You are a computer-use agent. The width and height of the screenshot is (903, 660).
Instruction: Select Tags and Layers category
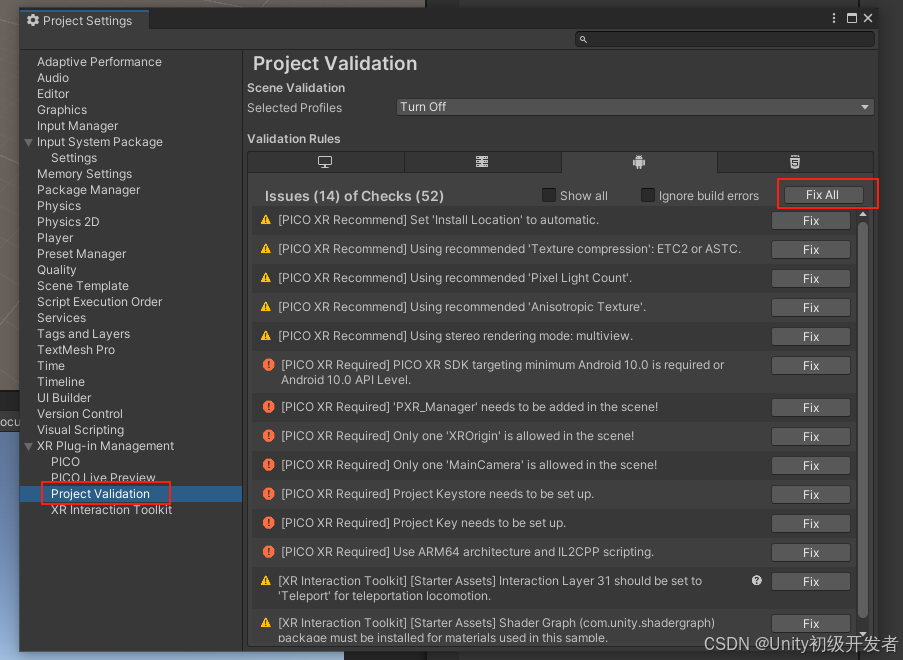click(84, 334)
